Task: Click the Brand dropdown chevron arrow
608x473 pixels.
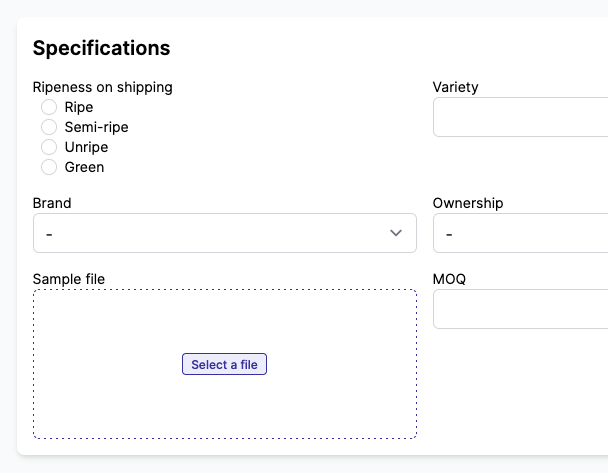Action: (x=396, y=233)
